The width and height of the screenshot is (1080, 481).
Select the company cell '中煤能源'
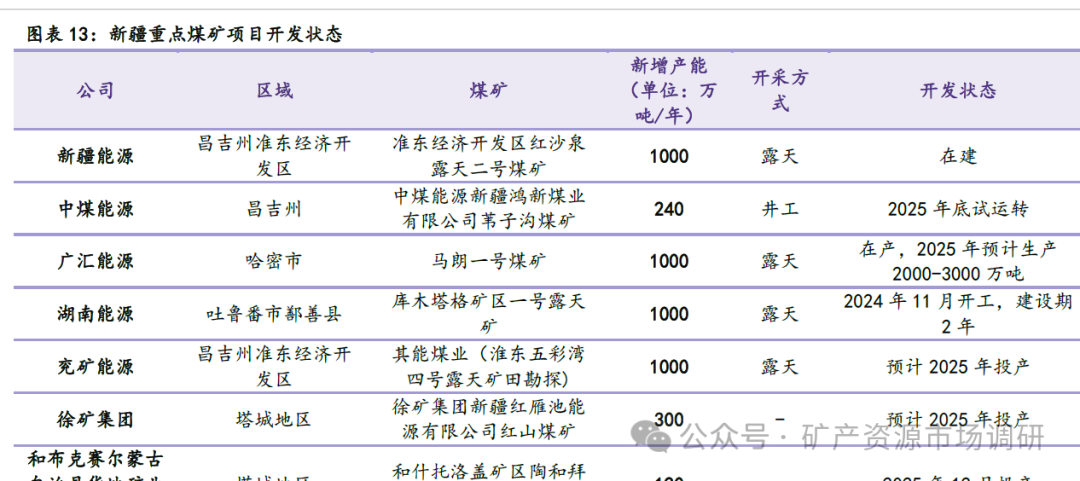95,209
